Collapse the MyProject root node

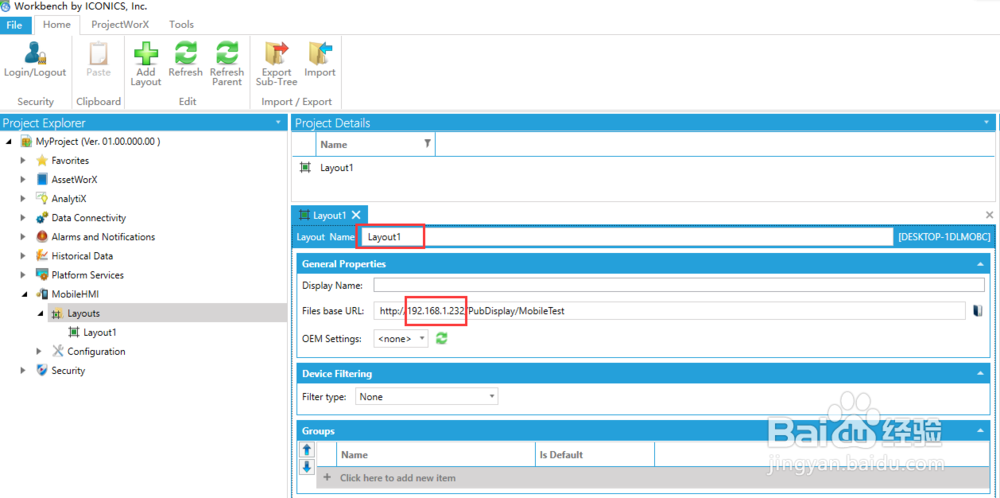click(8, 142)
